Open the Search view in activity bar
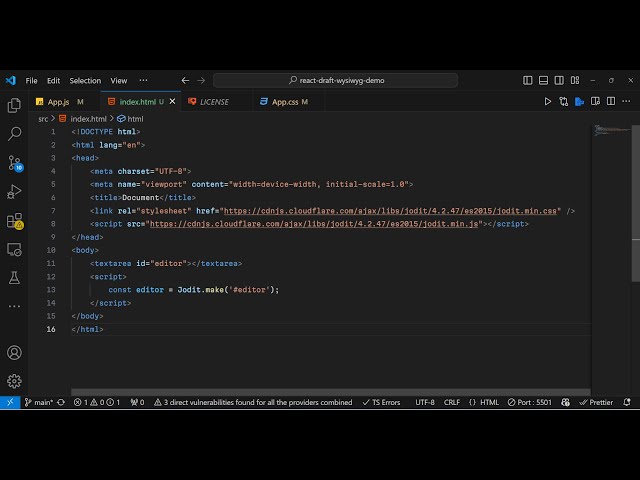The image size is (640, 480). [x=14, y=133]
